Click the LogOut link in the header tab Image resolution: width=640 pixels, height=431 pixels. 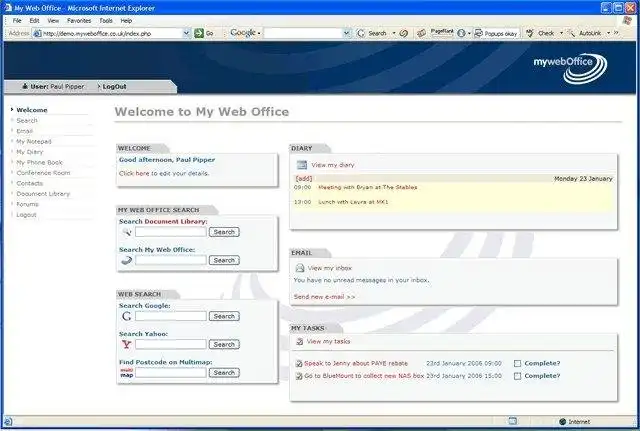tap(114, 87)
